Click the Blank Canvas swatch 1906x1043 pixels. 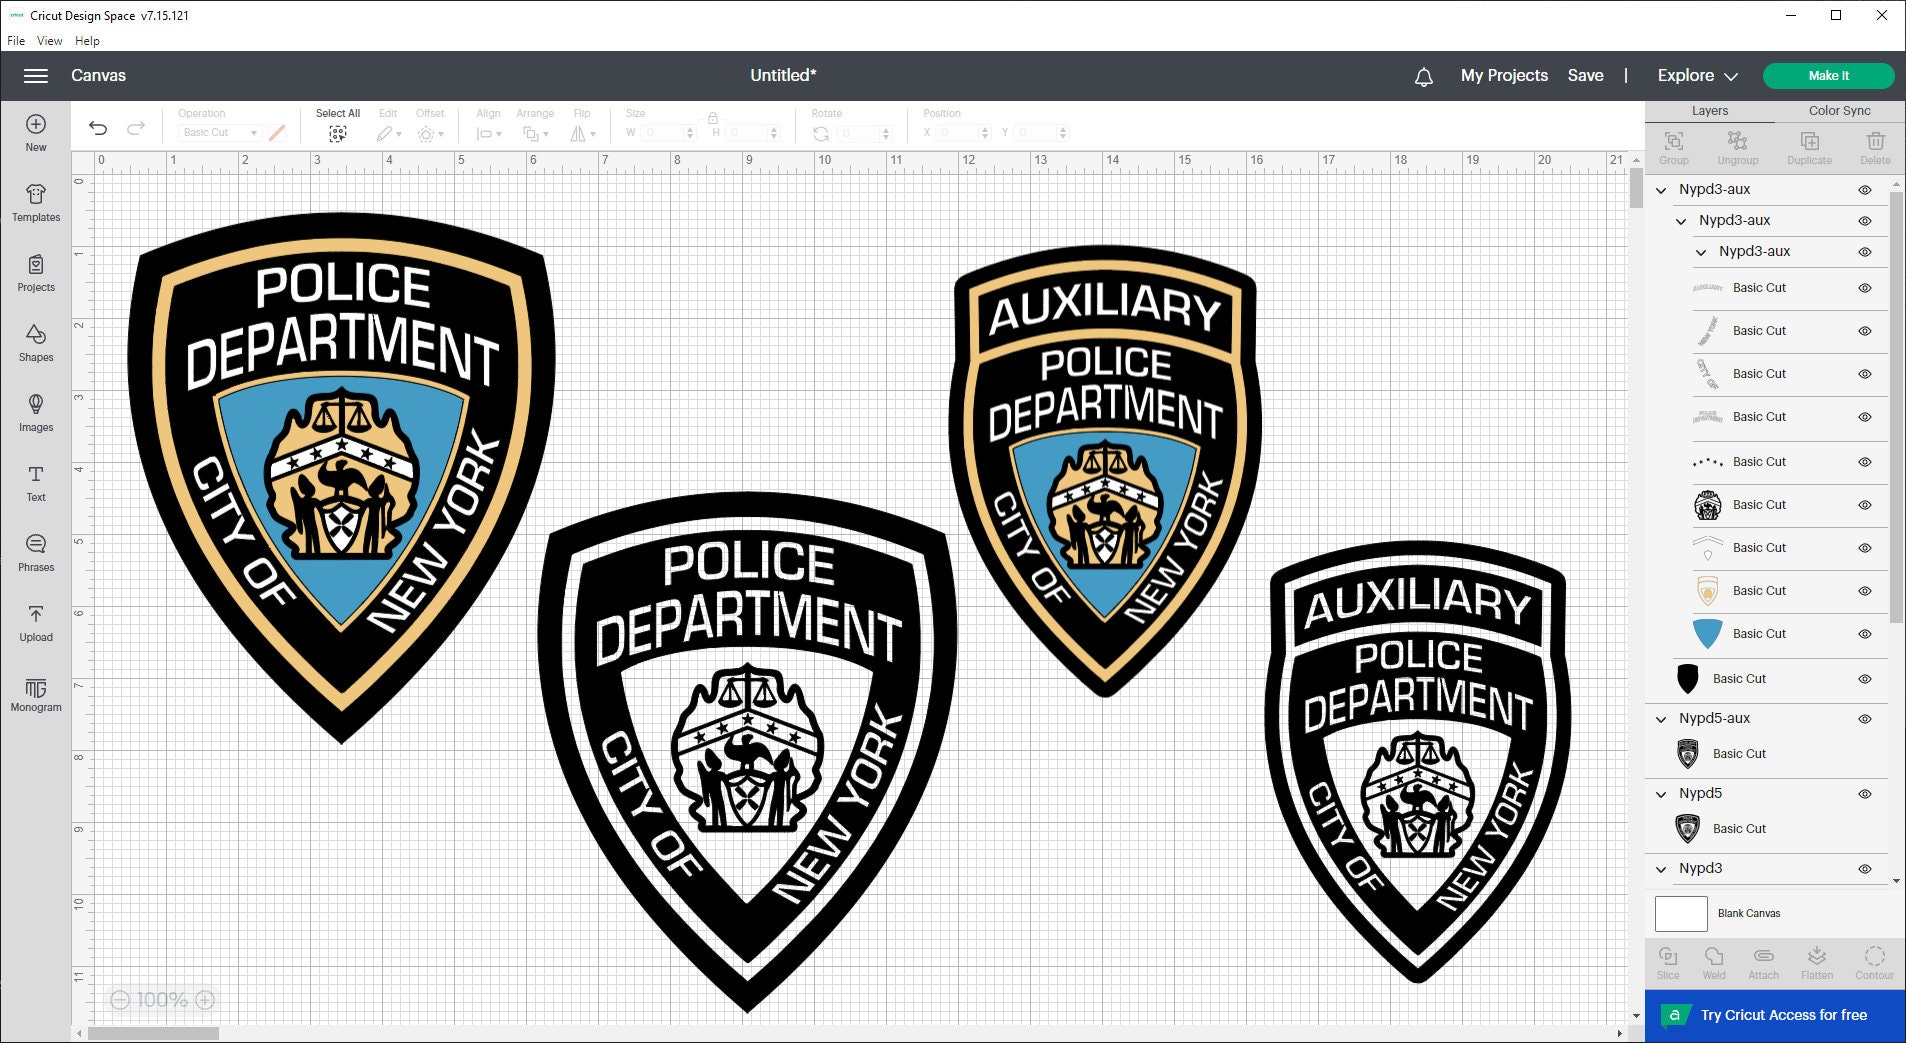[x=1681, y=914]
